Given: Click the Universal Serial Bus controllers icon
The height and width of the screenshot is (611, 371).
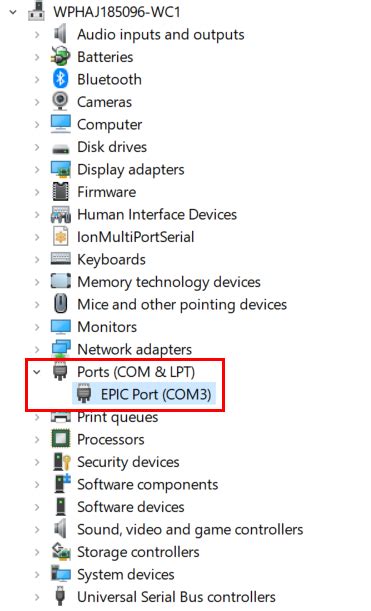Looking at the screenshot, I should pos(60,597).
